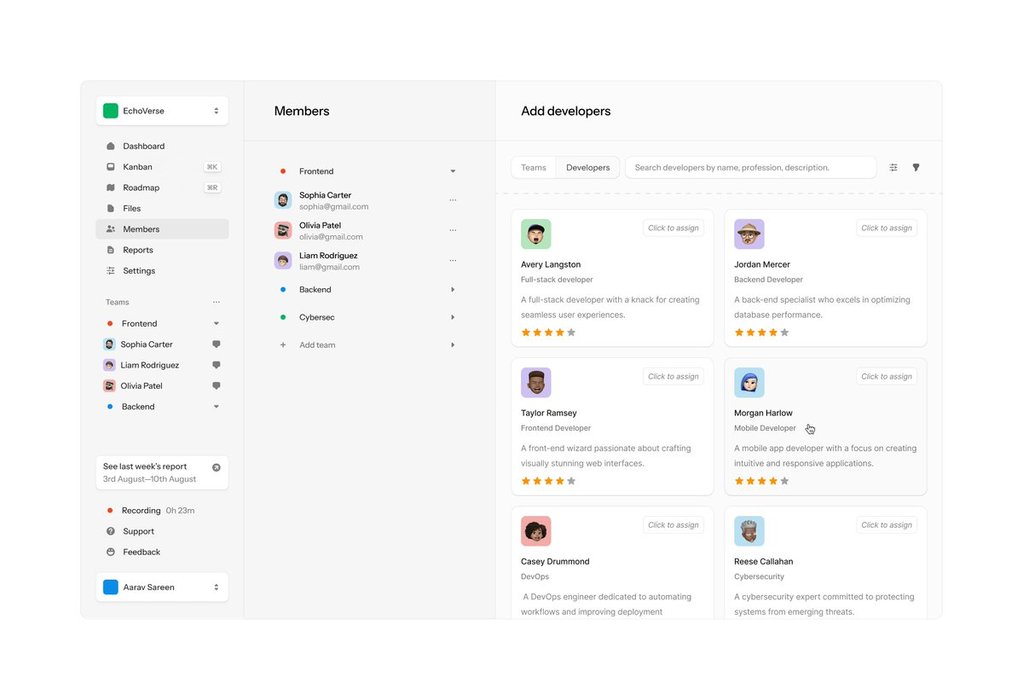Click to assign Avery Langston
The width and height of the screenshot is (1023, 700).
pos(673,228)
